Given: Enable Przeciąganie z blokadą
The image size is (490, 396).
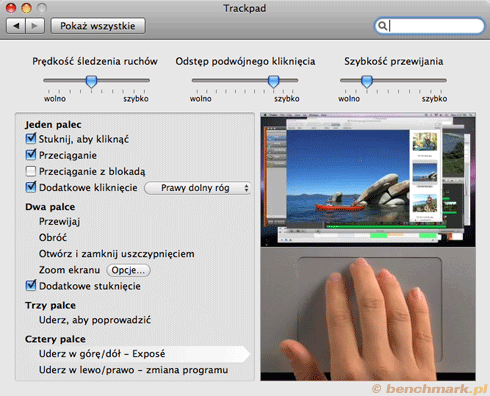Looking at the screenshot, I should pos(31,171).
